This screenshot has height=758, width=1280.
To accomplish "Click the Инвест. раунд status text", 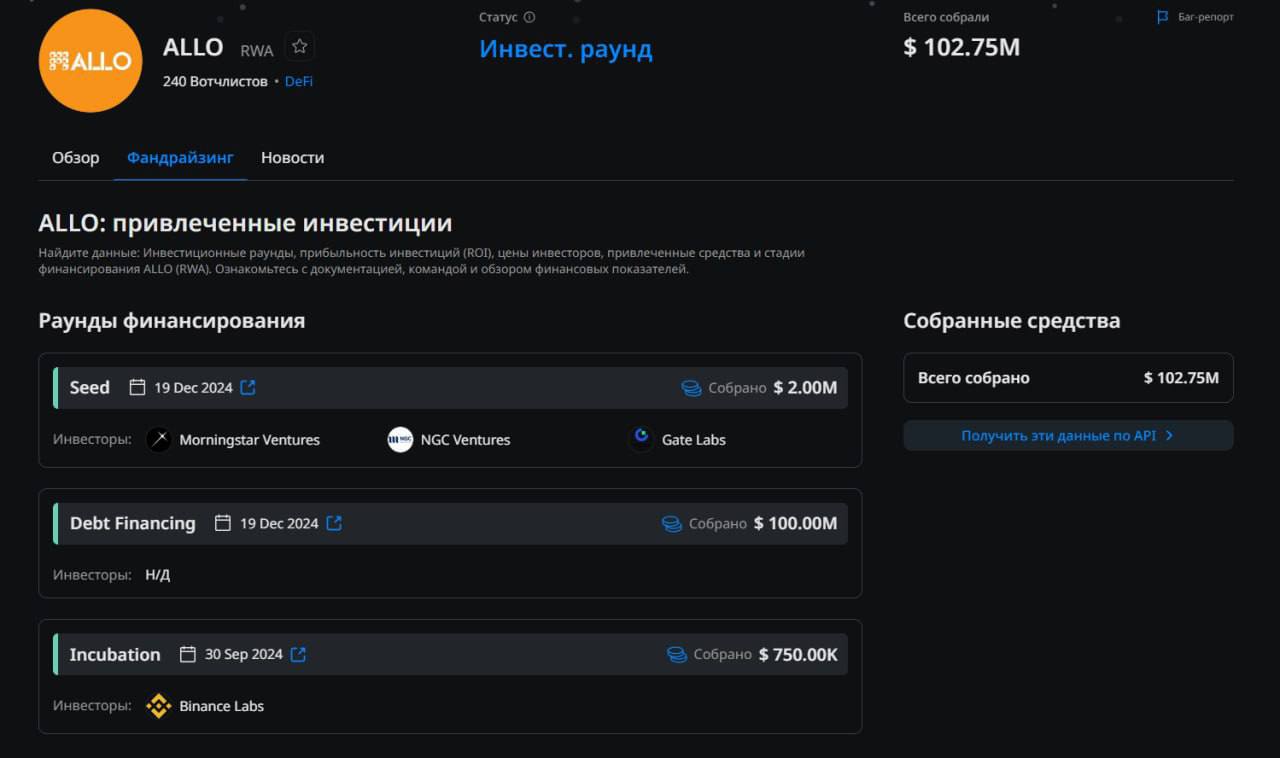I will (x=565, y=49).
